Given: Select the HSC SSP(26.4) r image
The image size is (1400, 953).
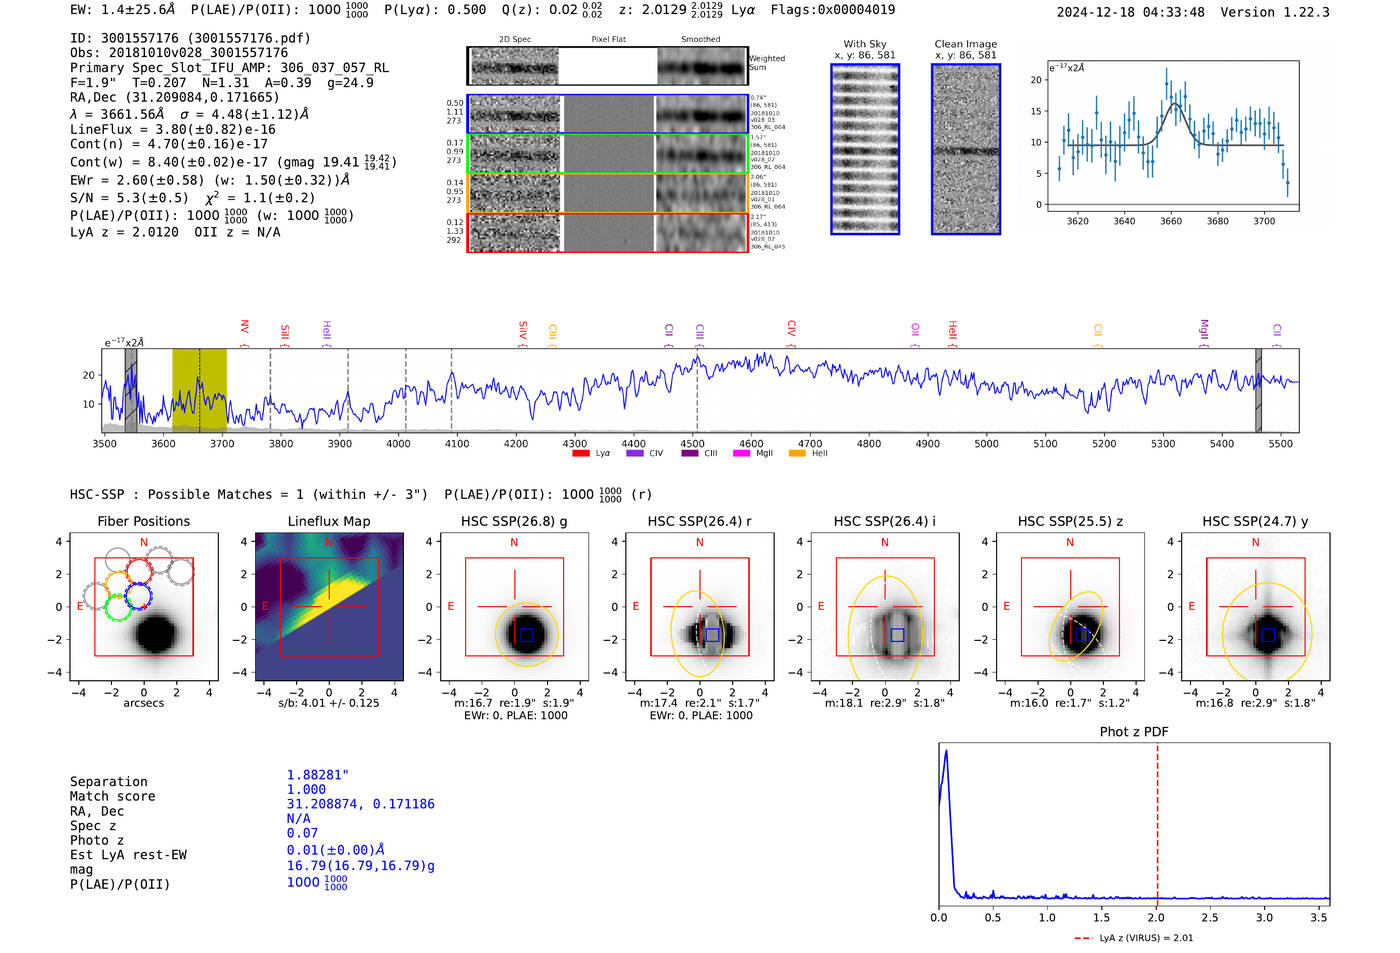Looking at the screenshot, I should [699, 607].
